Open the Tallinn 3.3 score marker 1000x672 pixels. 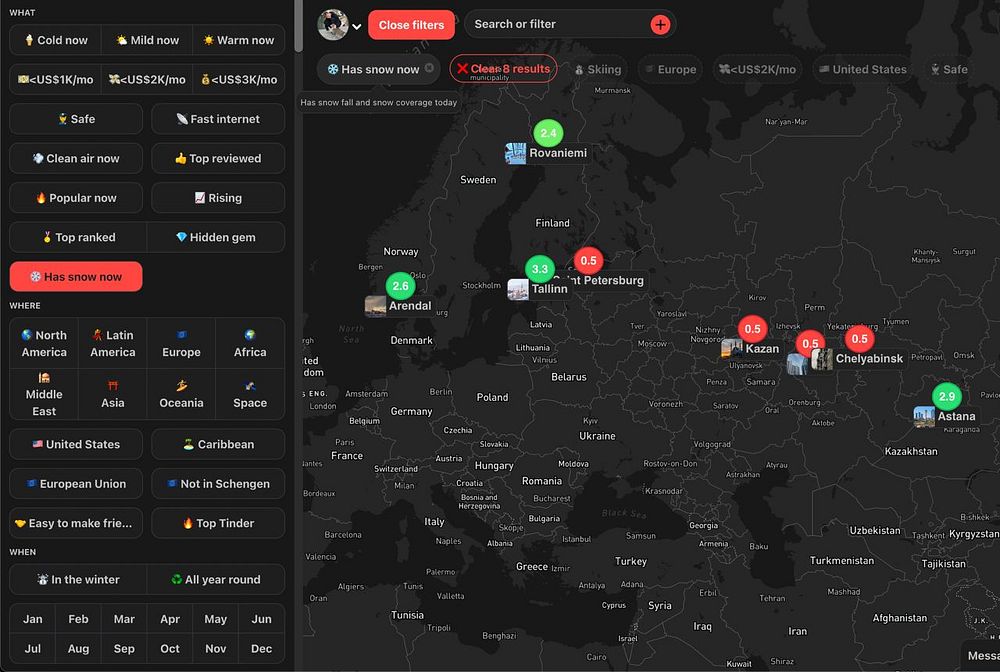tap(540, 269)
